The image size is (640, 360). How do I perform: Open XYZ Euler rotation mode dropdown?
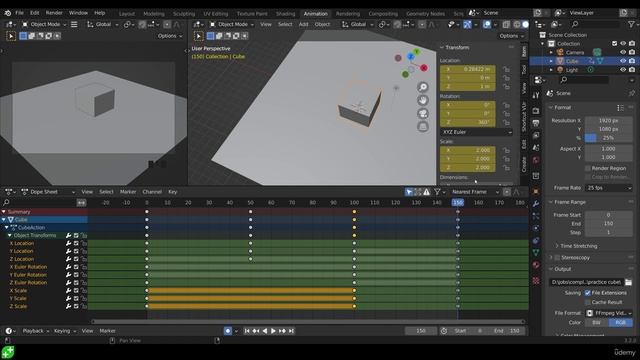pos(476,132)
